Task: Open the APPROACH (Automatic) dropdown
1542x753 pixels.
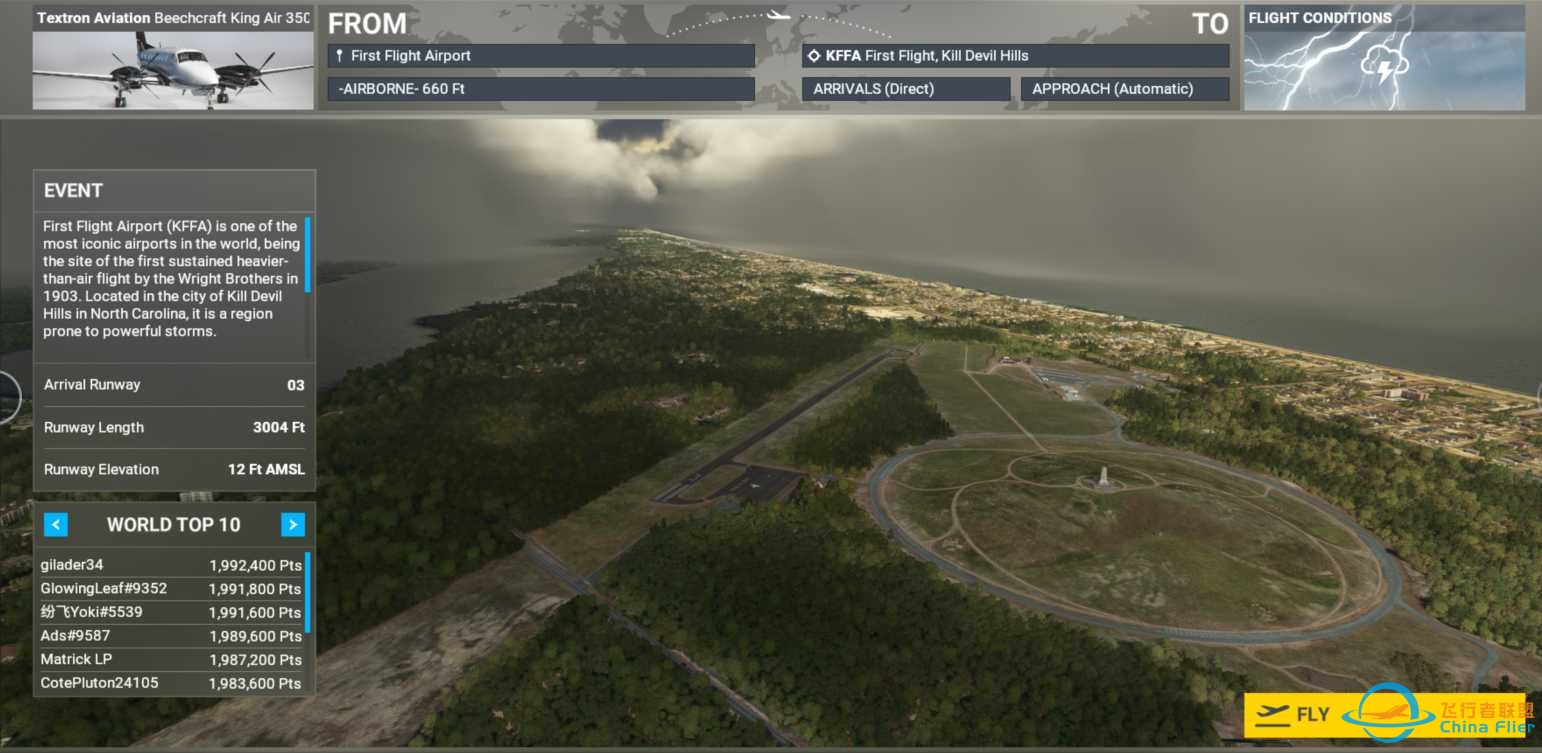Action: tap(1125, 89)
